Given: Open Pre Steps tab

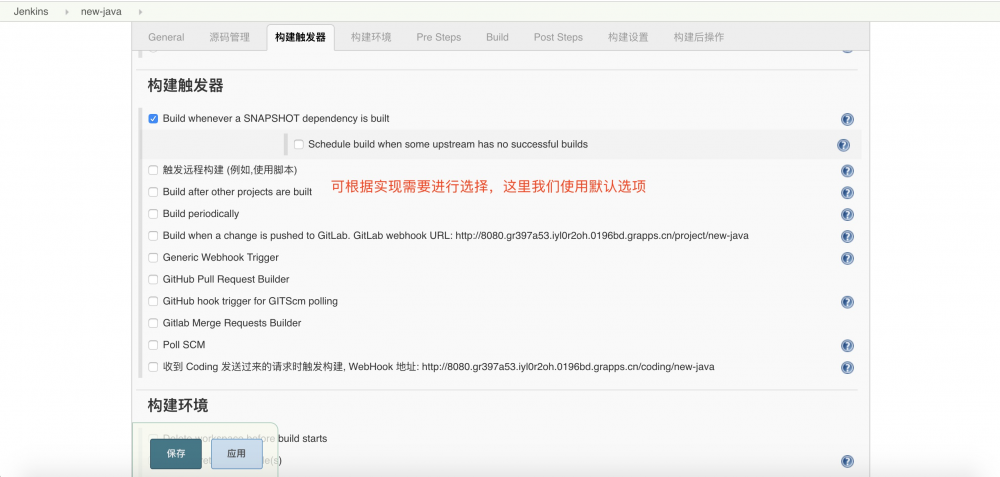Looking at the screenshot, I should (439, 37).
